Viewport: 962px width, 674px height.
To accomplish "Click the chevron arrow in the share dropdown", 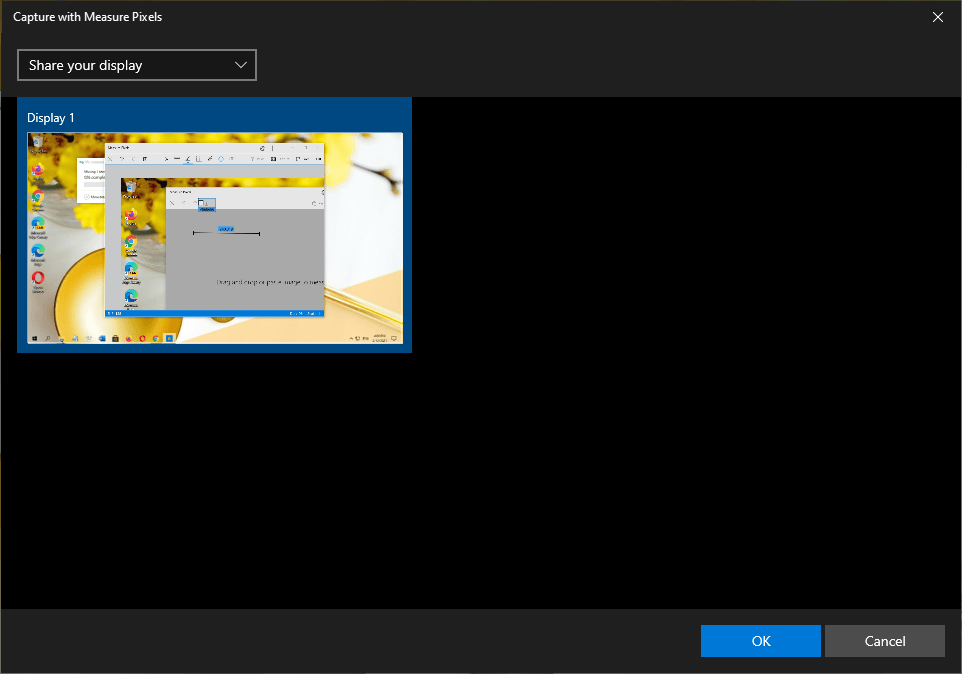I will click(x=240, y=65).
